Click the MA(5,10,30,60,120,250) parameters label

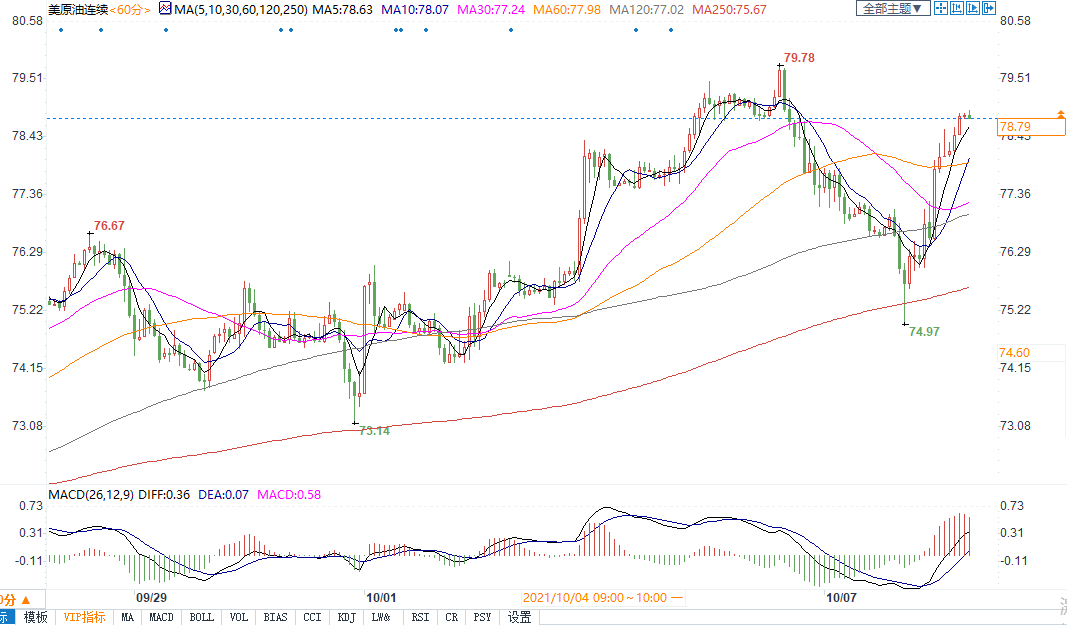tap(238, 9)
